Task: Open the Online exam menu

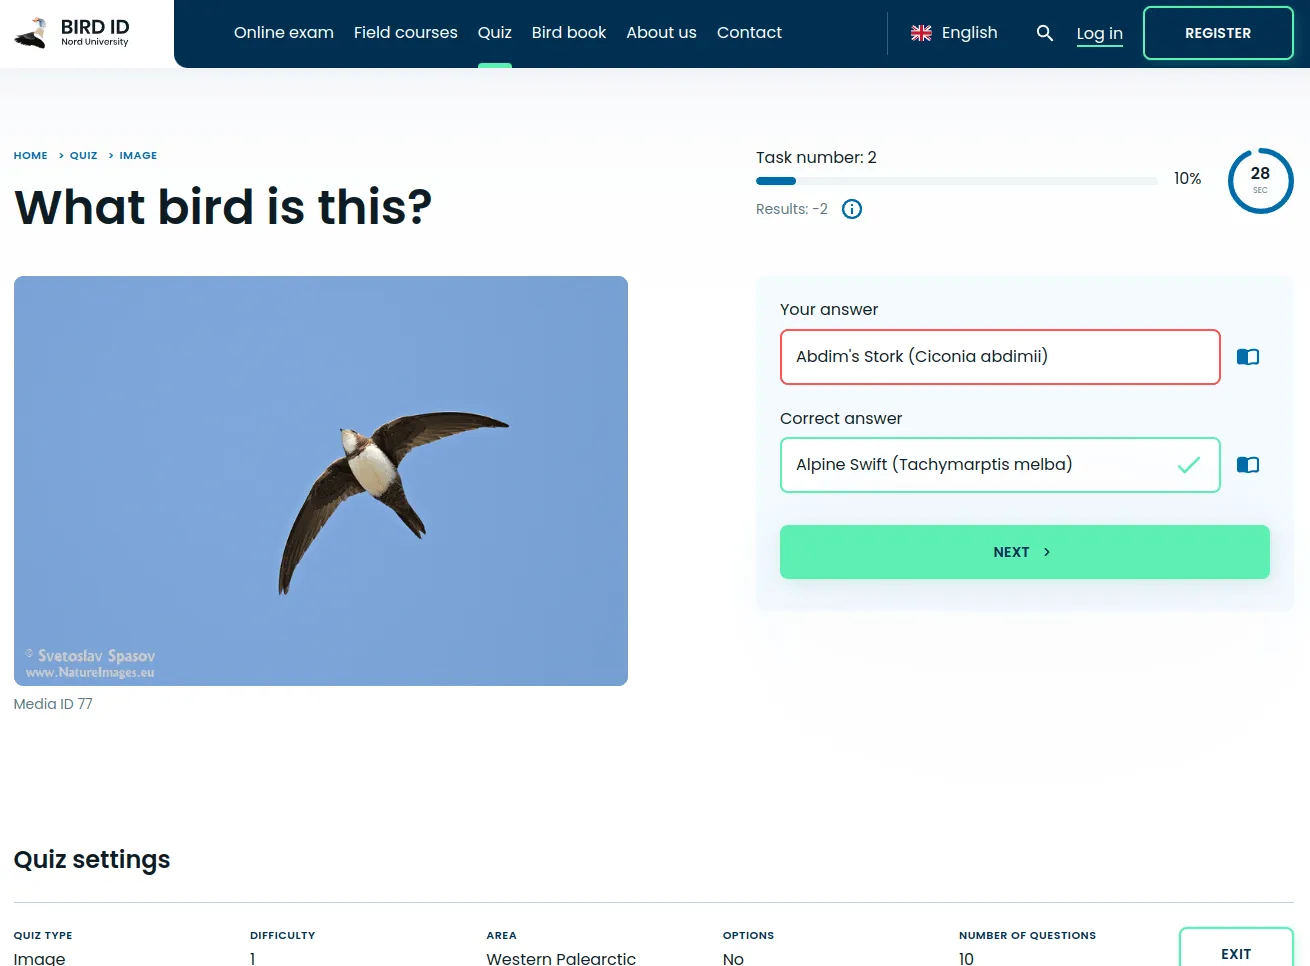Action: click(284, 33)
